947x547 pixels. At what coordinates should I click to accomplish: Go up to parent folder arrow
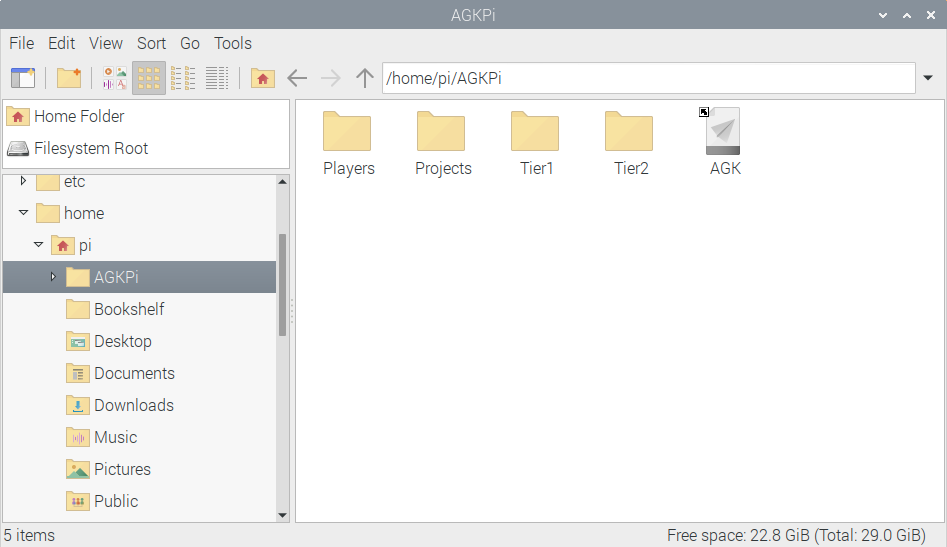click(x=365, y=78)
